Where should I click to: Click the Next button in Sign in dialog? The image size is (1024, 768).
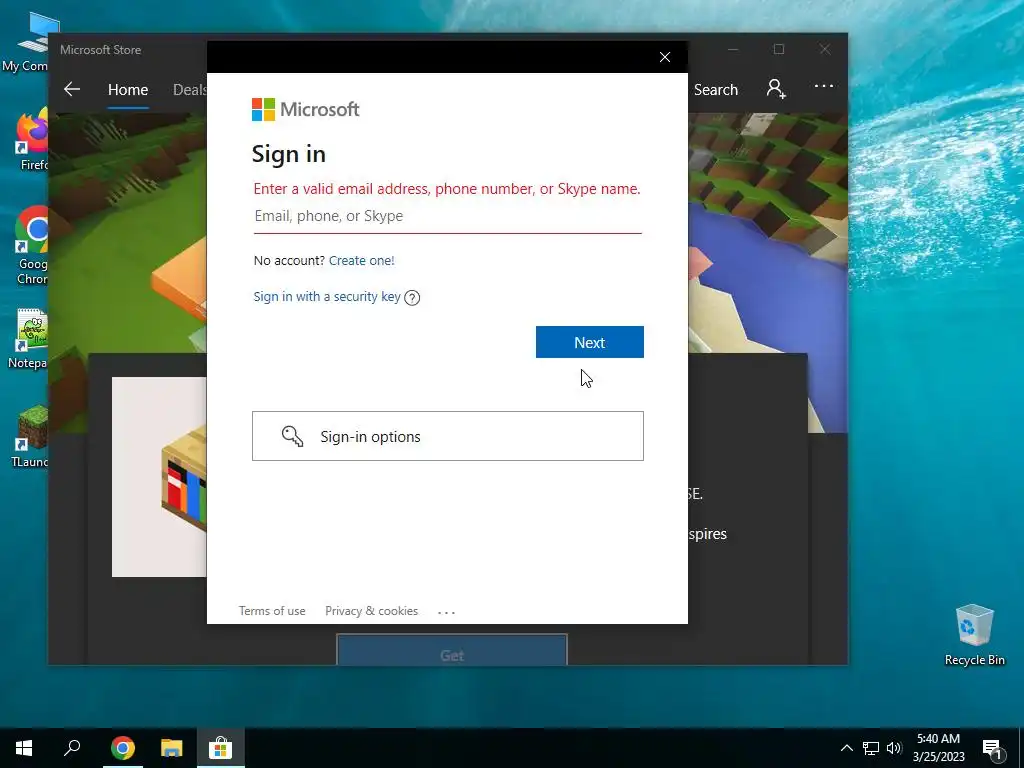point(590,342)
